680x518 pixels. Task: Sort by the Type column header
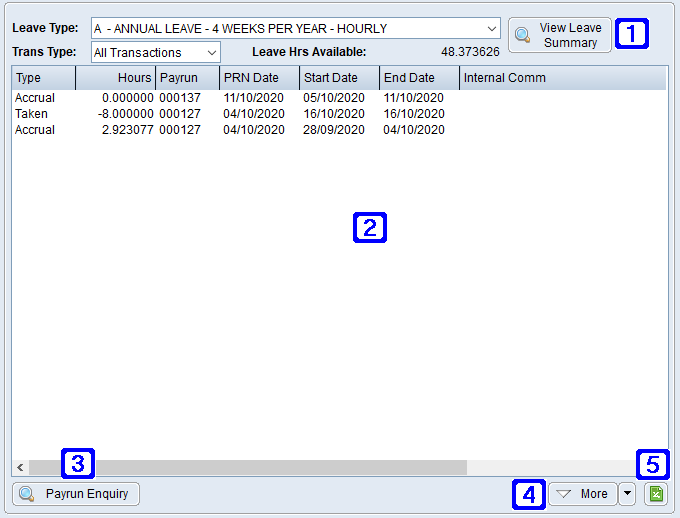[x=43, y=78]
